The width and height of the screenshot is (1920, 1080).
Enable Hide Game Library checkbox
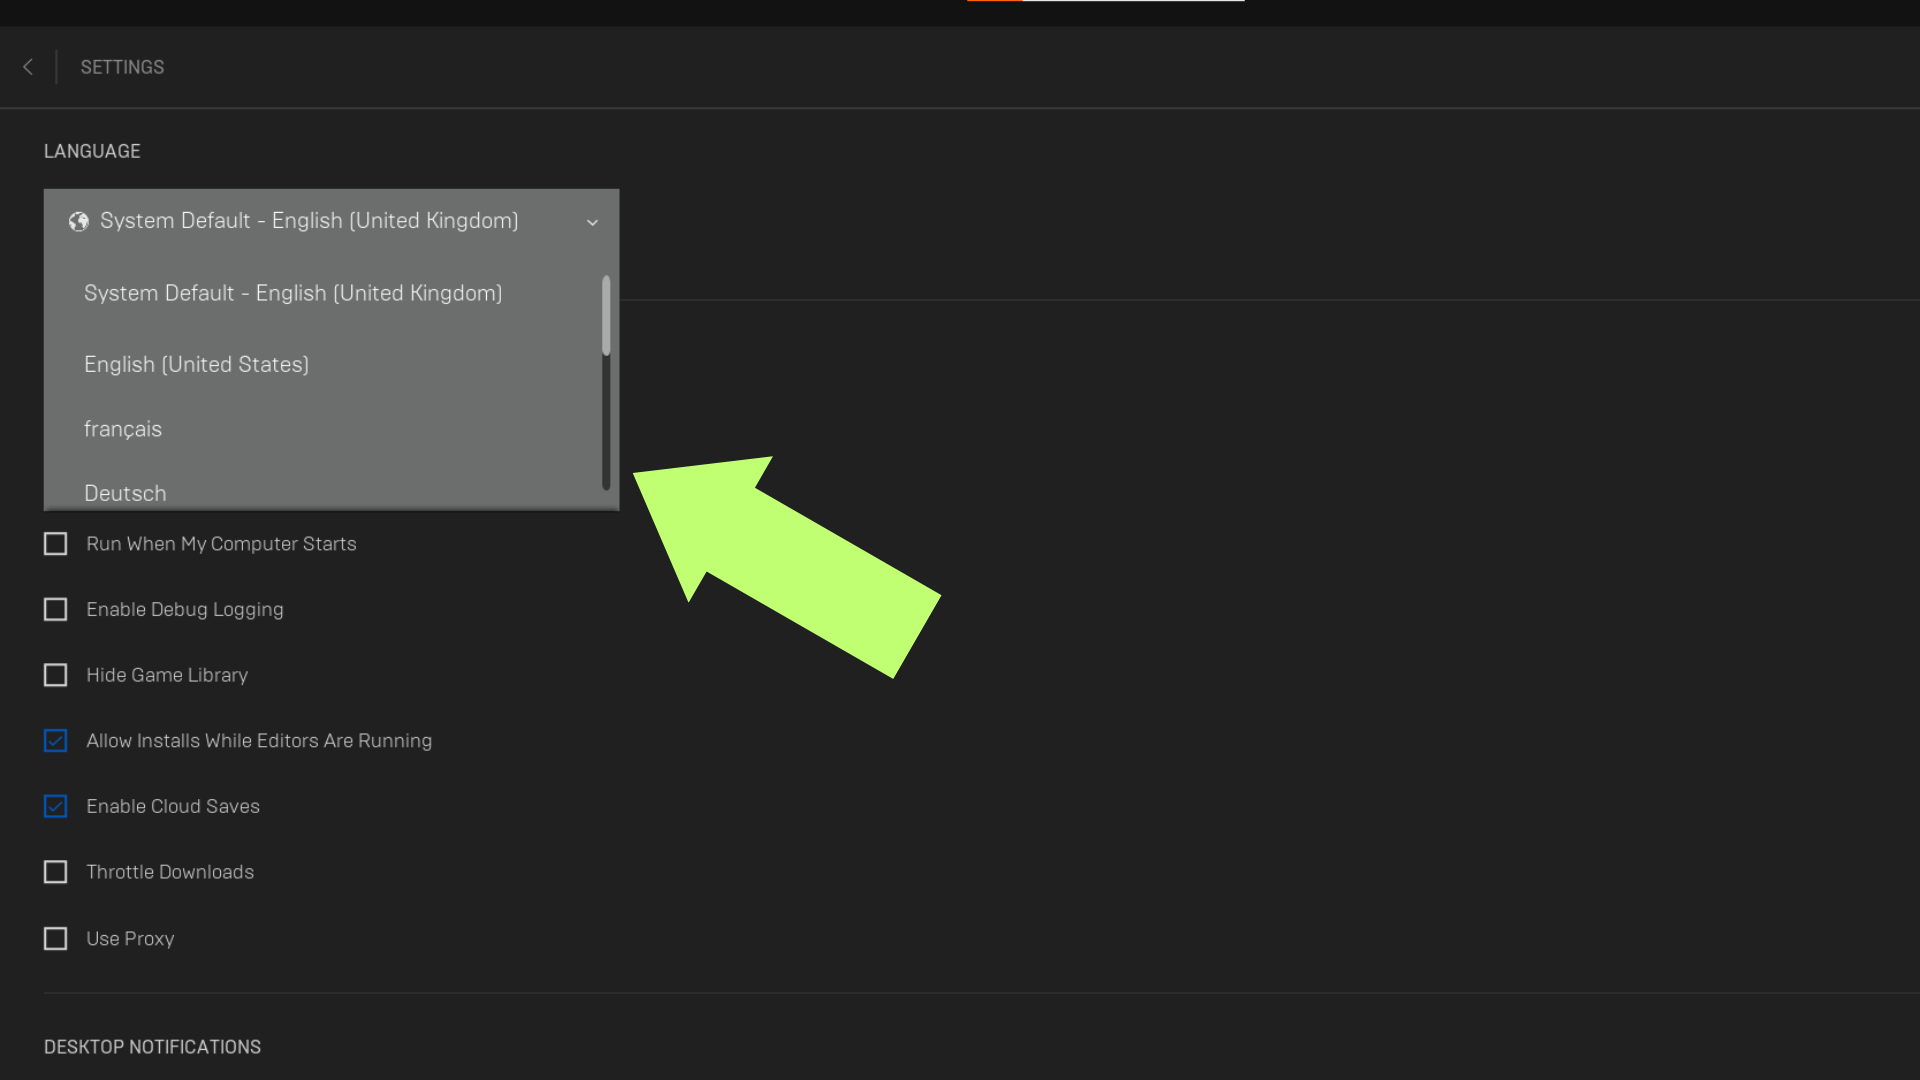pyautogui.click(x=55, y=675)
